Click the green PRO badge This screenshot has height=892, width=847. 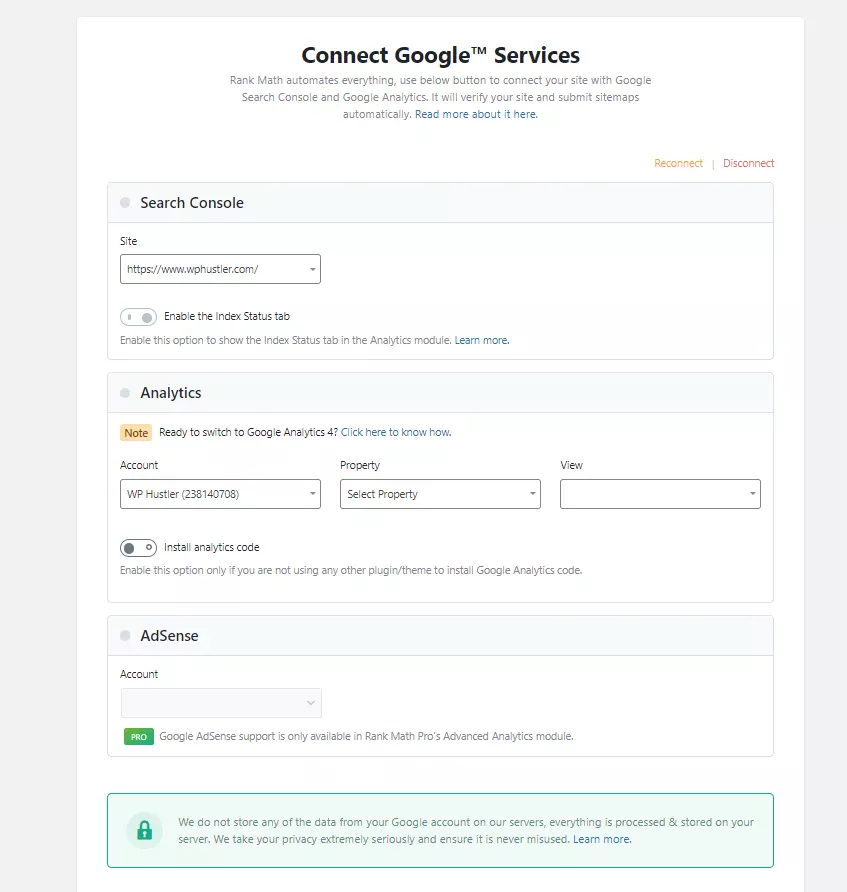point(139,737)
